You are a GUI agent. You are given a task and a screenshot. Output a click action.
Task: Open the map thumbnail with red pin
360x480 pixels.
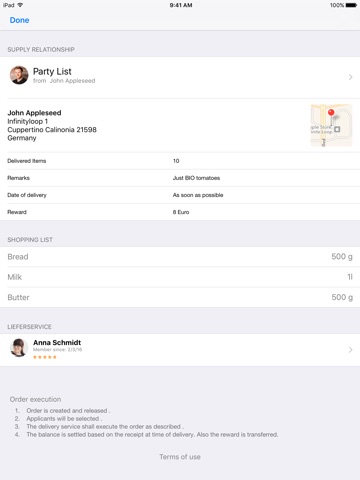click(331, 125)
